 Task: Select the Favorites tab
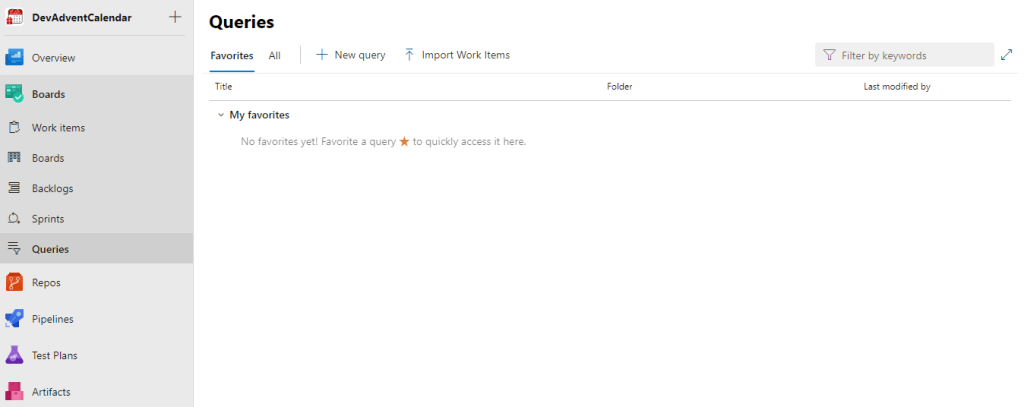click(231, 55)
